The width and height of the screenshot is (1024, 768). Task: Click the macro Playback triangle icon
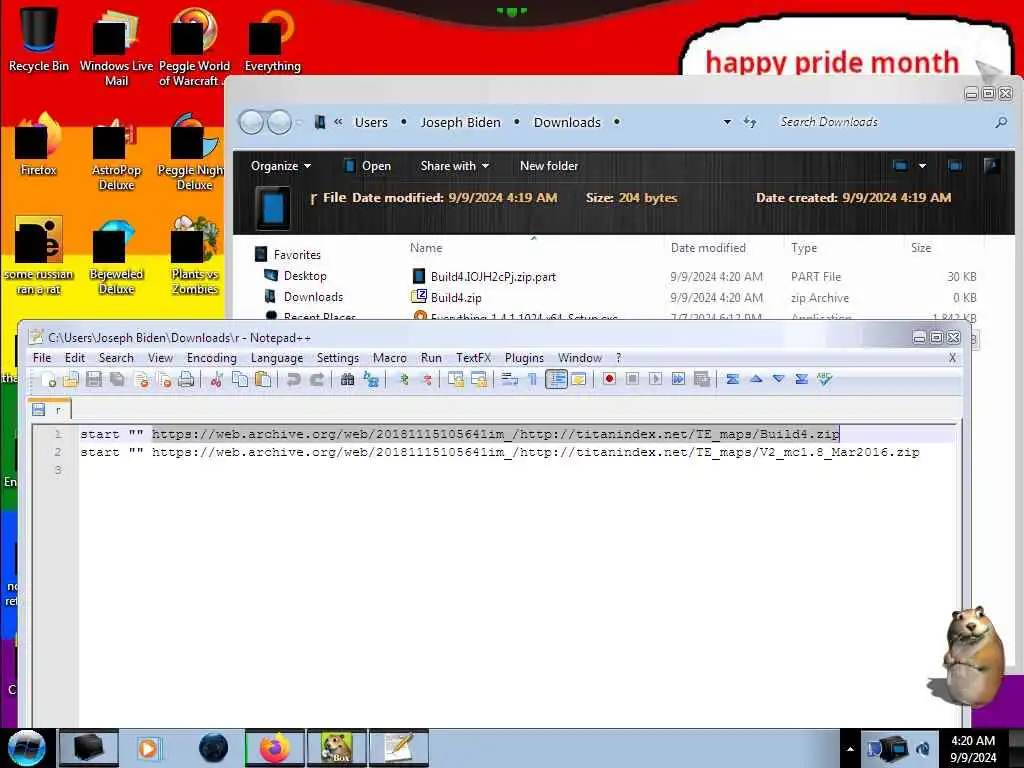tap(656, 379)
